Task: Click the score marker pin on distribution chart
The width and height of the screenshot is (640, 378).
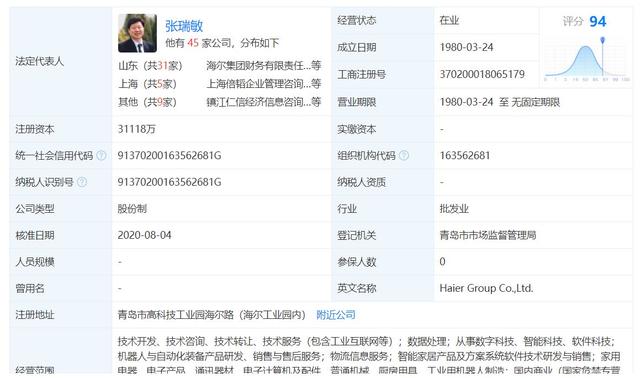Action: pyautogui.click(x=602, y=40)
